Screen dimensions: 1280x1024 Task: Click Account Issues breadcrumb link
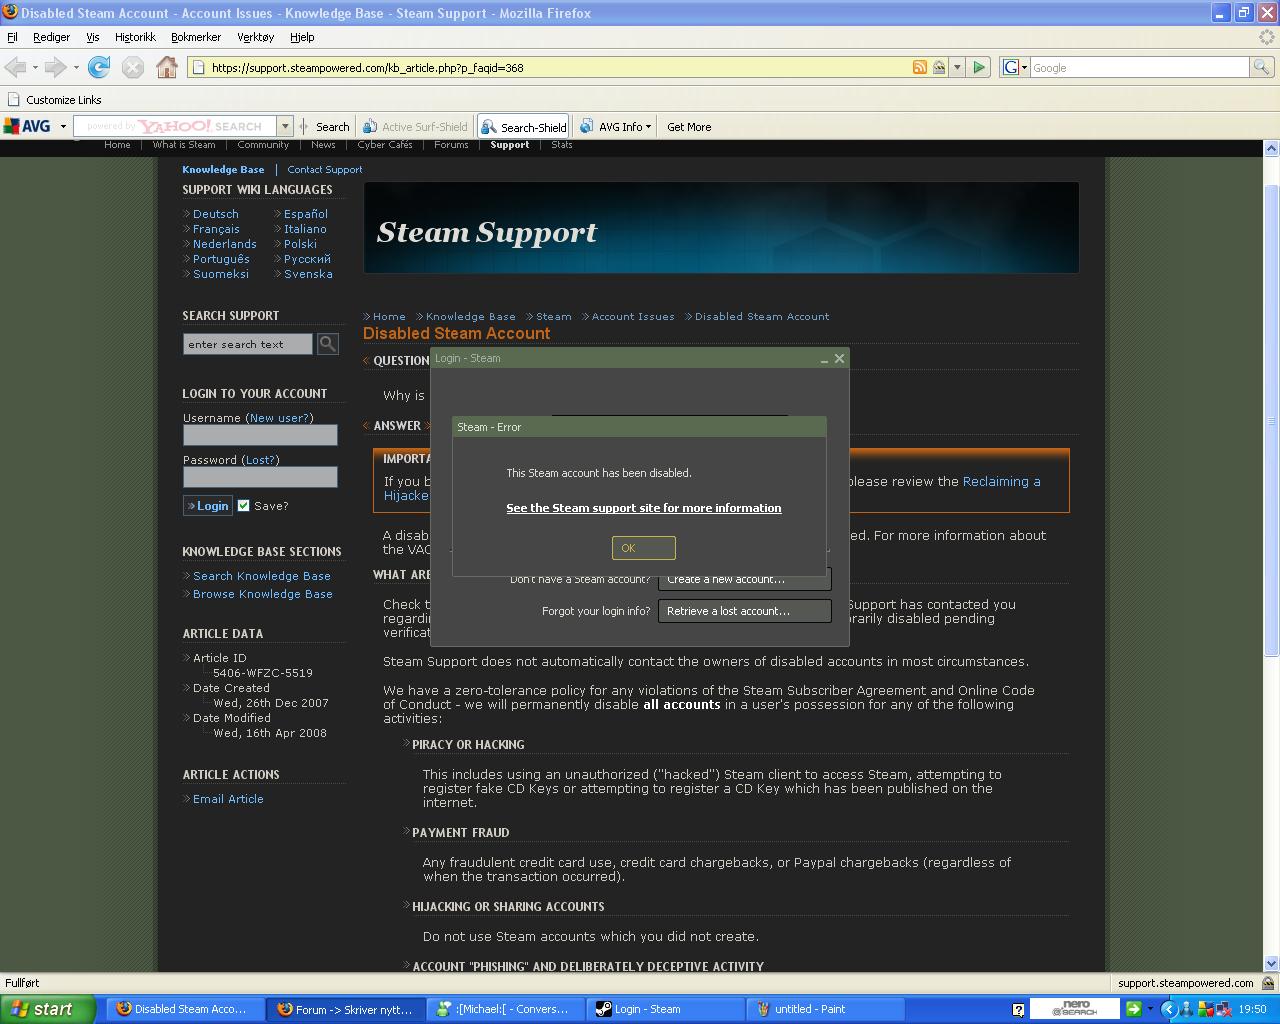(x=633, y=316)
